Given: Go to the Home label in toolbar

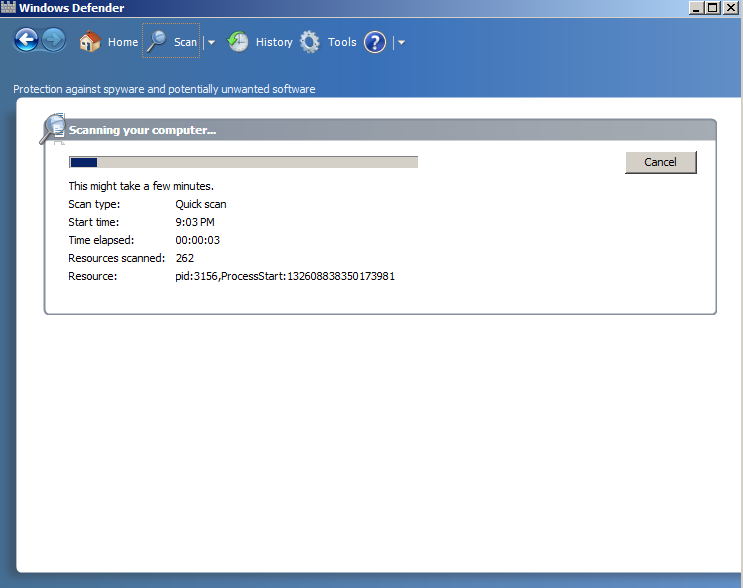Looking at the screenshot, I should click(123, 42).
